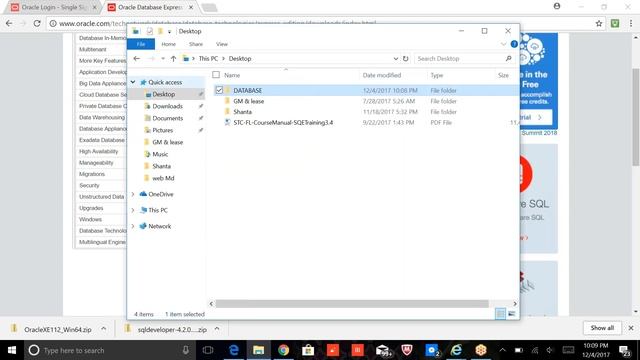
Task: Expand the OneDrive tree node
Action: pos(133,194)
